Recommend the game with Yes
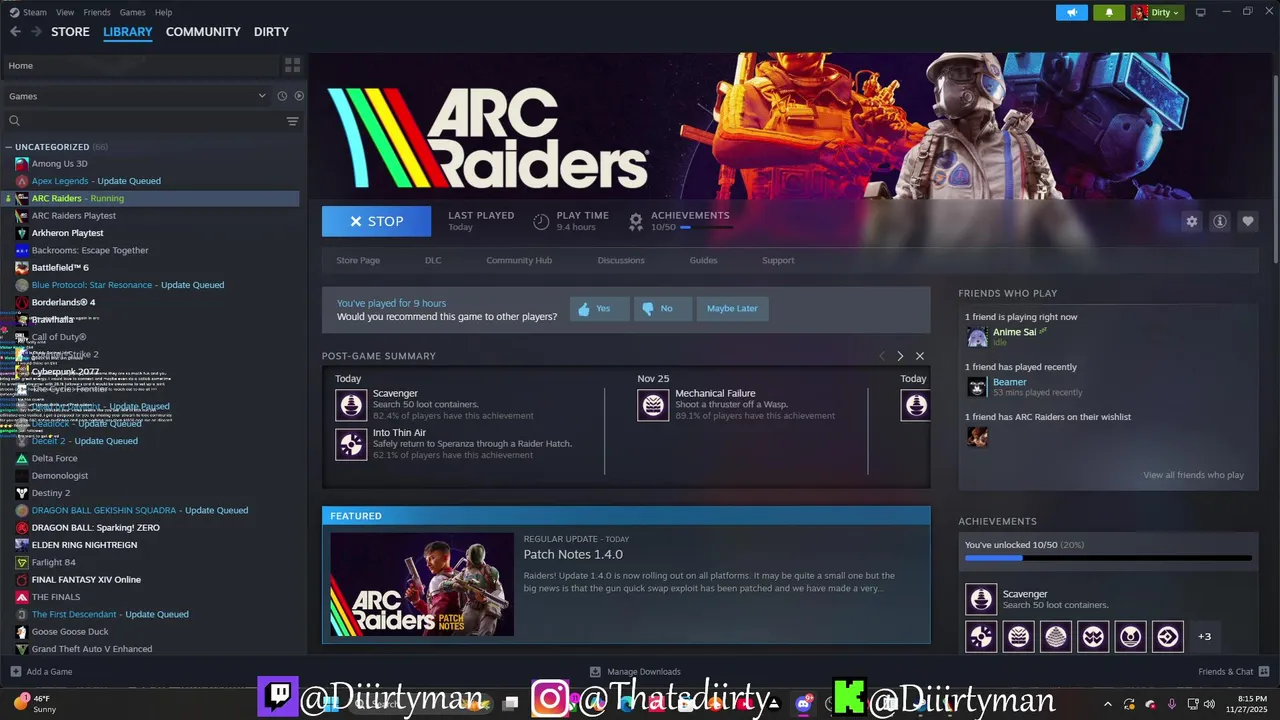This screenshot has width=1280, height=720. pos(599,308)
